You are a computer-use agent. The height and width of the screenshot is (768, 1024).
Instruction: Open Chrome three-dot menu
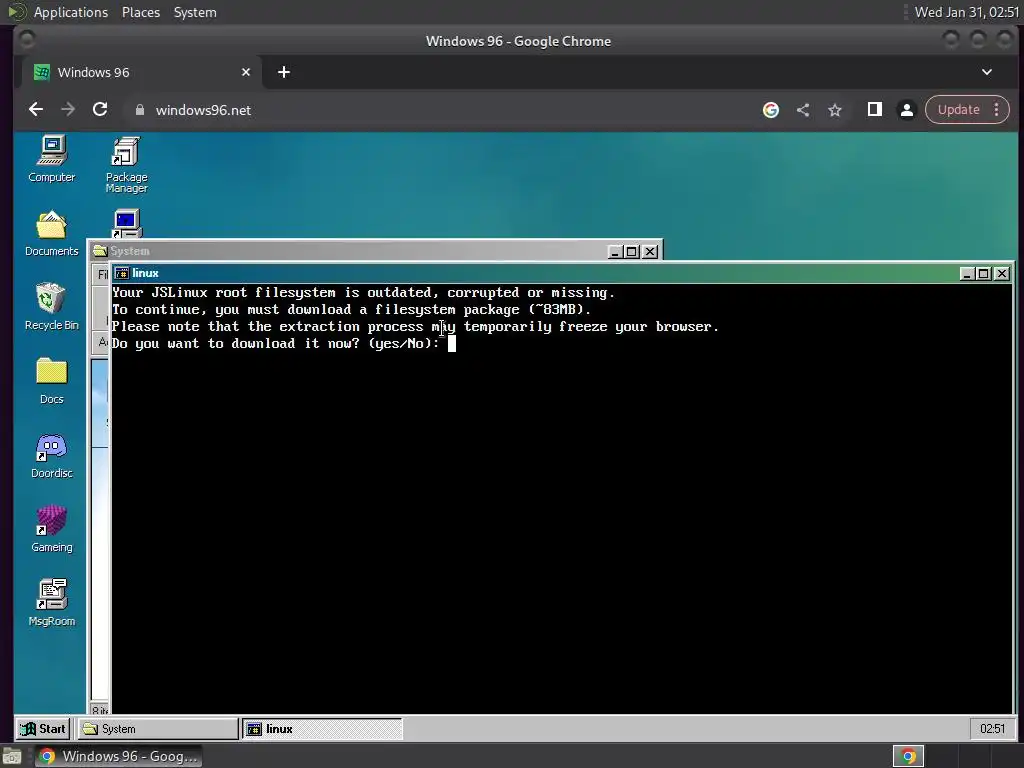[x=997, y=110]
